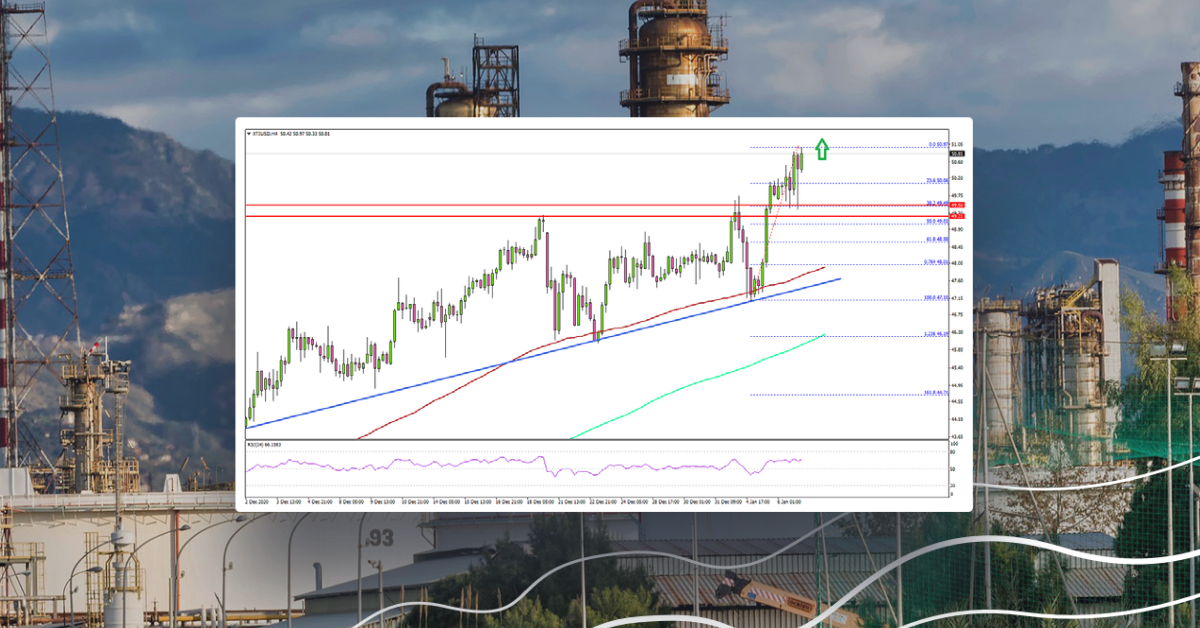Click the 100.0 47.1 Fibonacci level label

pyautogui.click(x=933, y=298)
